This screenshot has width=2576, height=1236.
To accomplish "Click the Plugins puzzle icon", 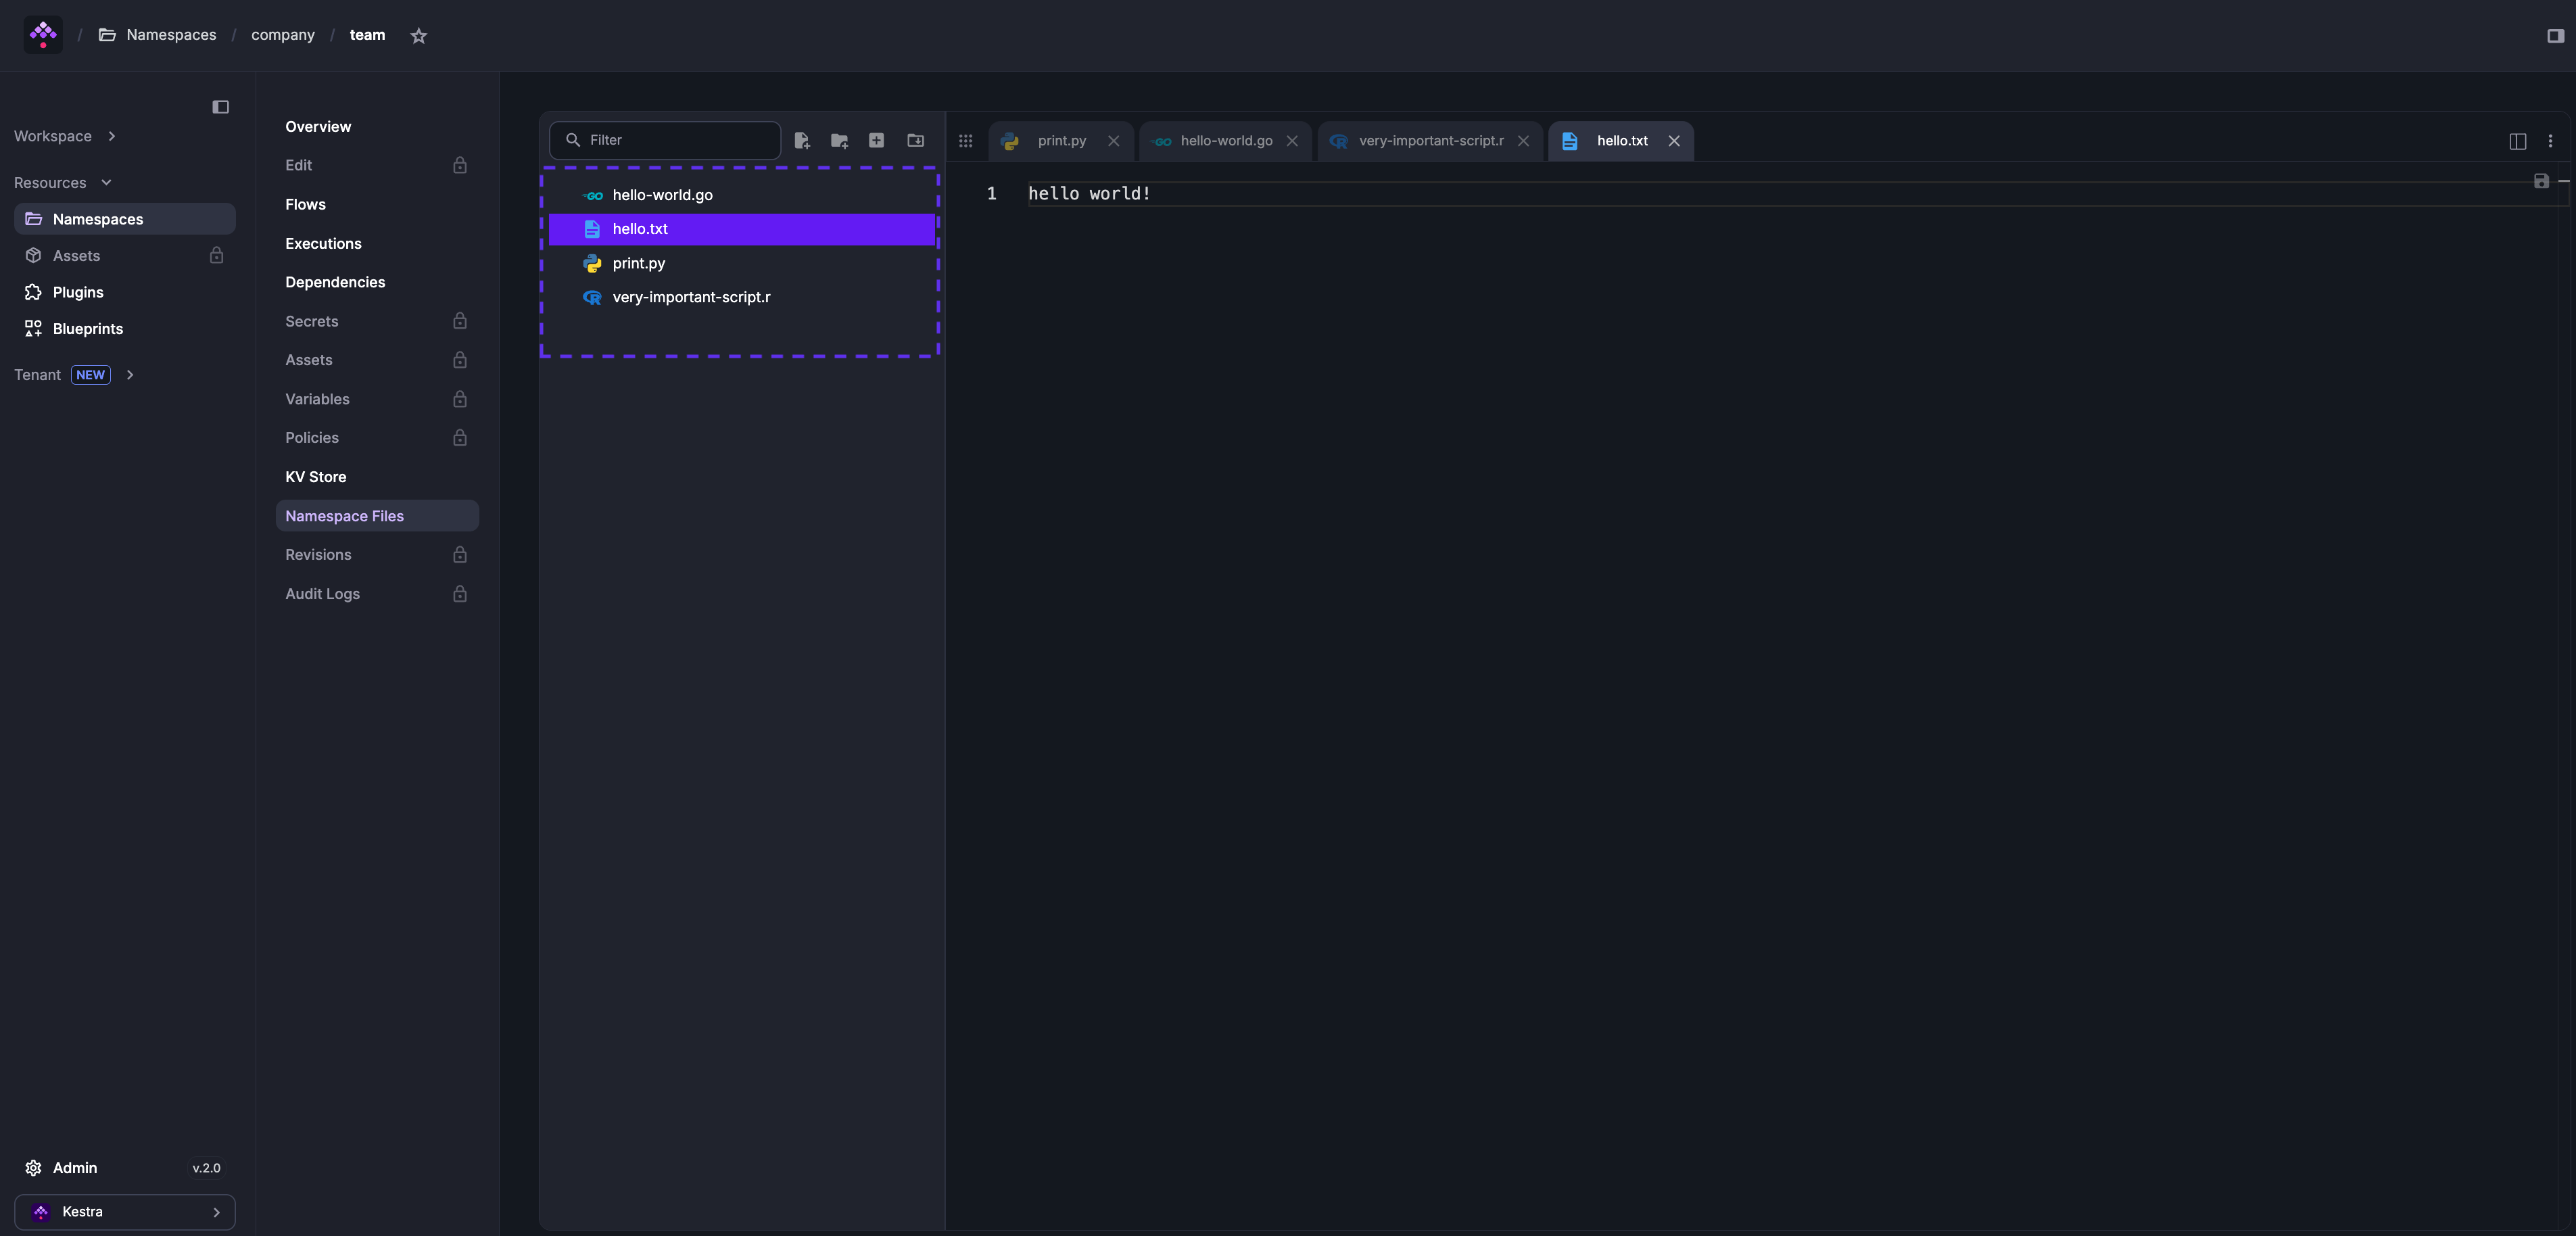I will point(33,292).
